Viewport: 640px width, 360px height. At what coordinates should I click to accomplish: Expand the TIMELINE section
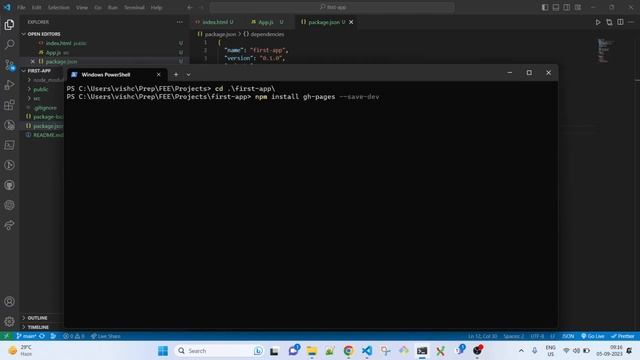click(38, 327)
